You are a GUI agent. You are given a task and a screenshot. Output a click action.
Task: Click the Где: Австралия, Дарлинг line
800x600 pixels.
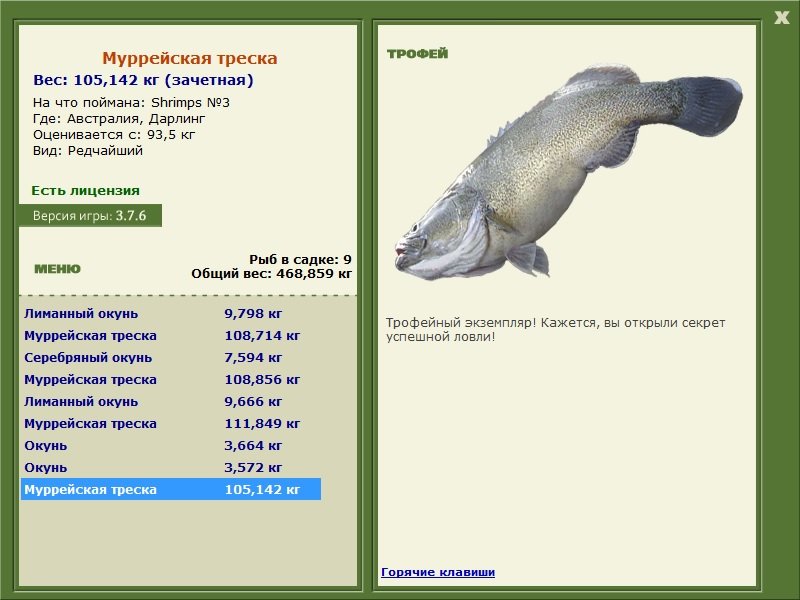119,119
